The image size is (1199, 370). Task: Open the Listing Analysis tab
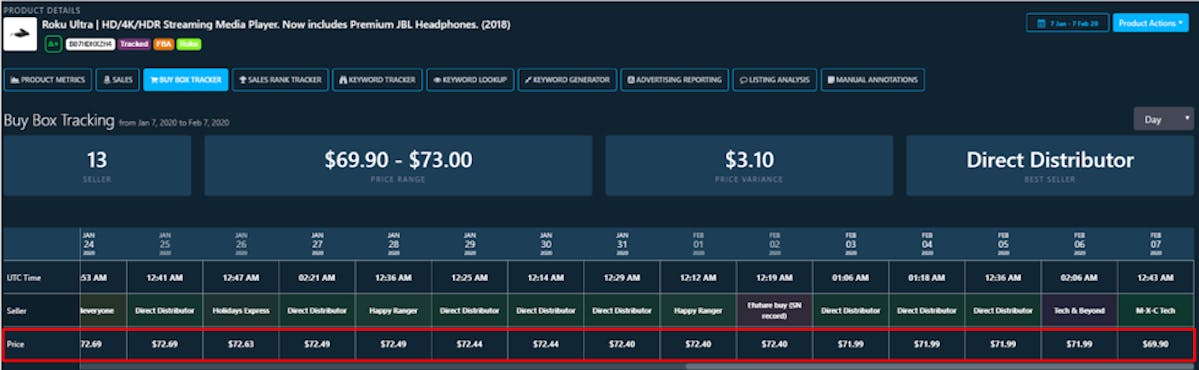coord(775,80)
